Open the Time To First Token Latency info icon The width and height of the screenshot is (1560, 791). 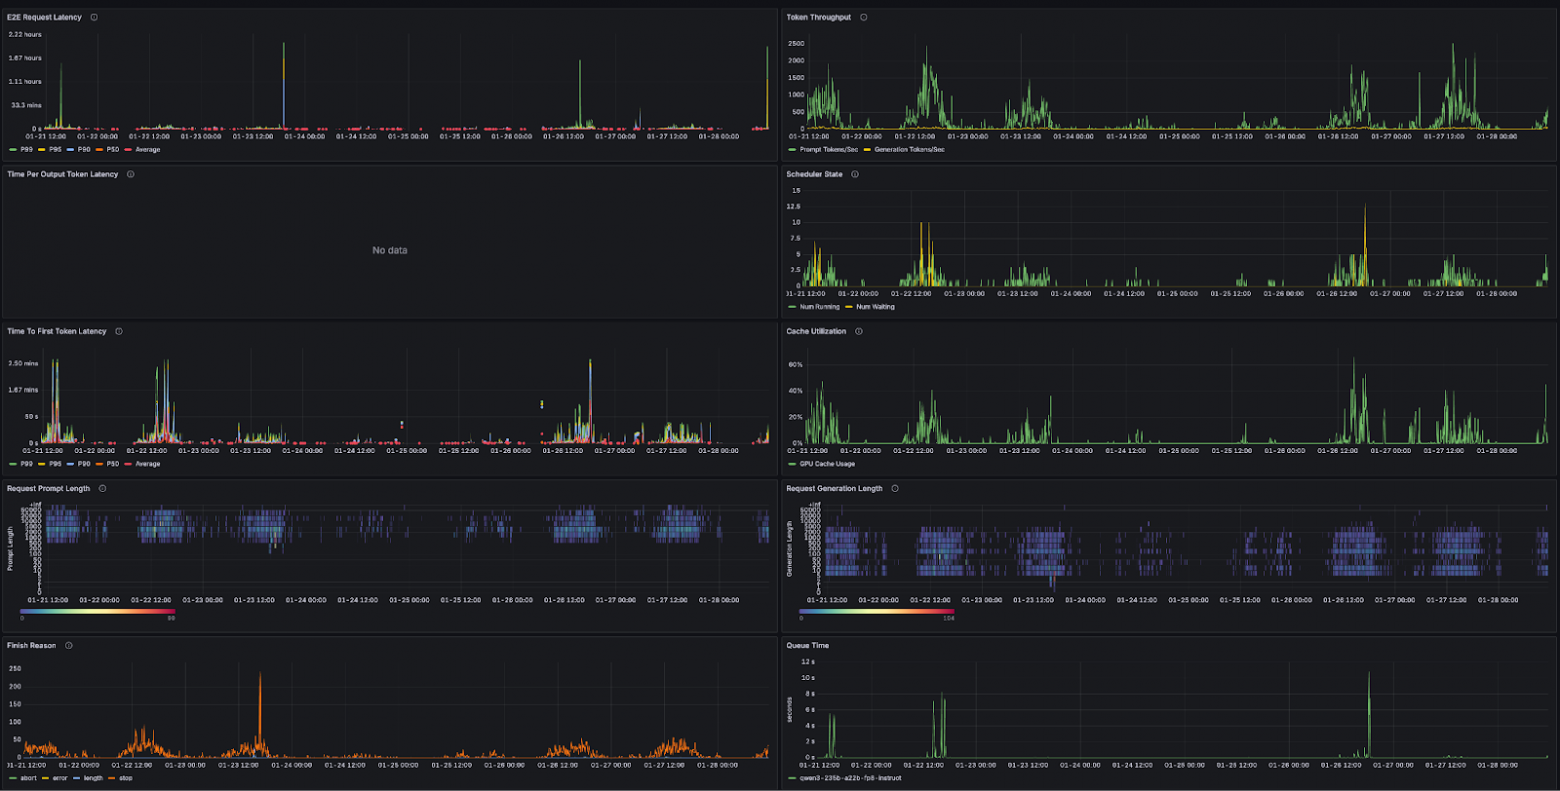(118, 331)
